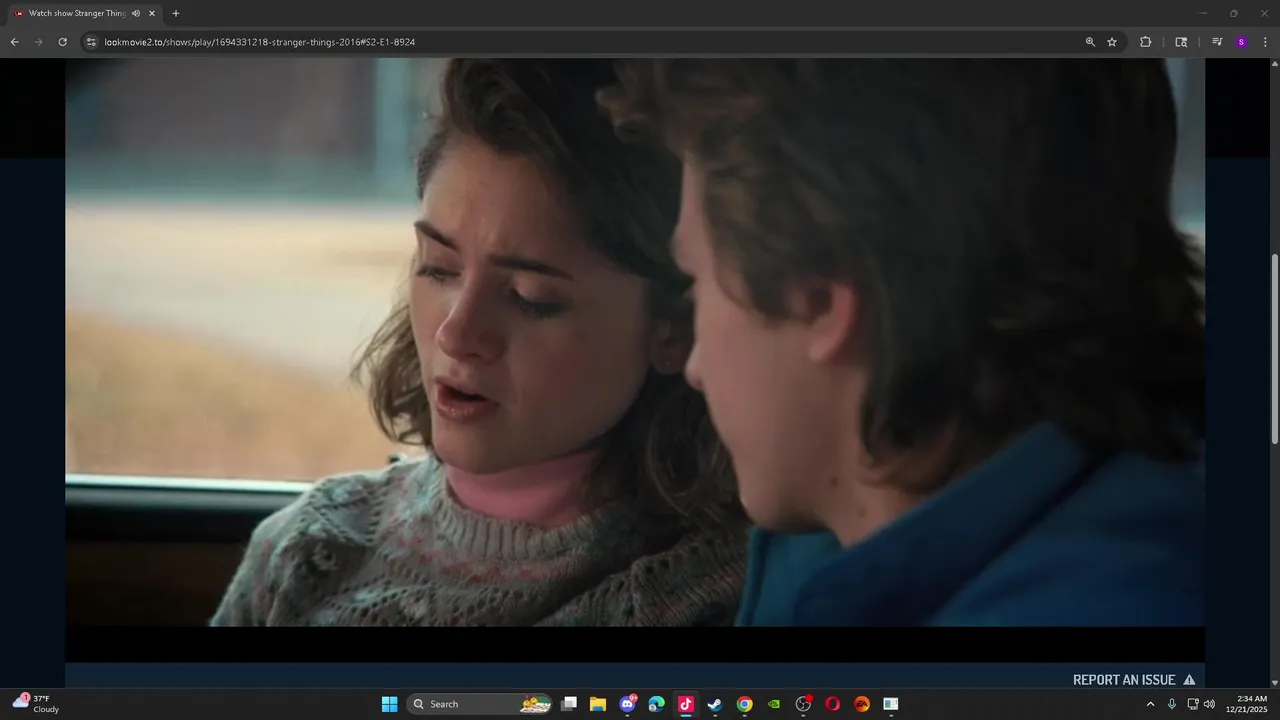Viewport: 1280px width, 720px height.
Task: Open the purple S profile avatar
Action: coord(1241,42)
